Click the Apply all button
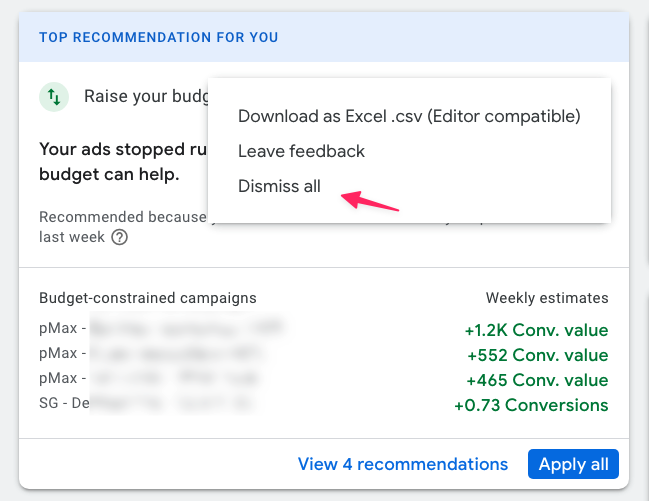 click(x=573, y=464)
